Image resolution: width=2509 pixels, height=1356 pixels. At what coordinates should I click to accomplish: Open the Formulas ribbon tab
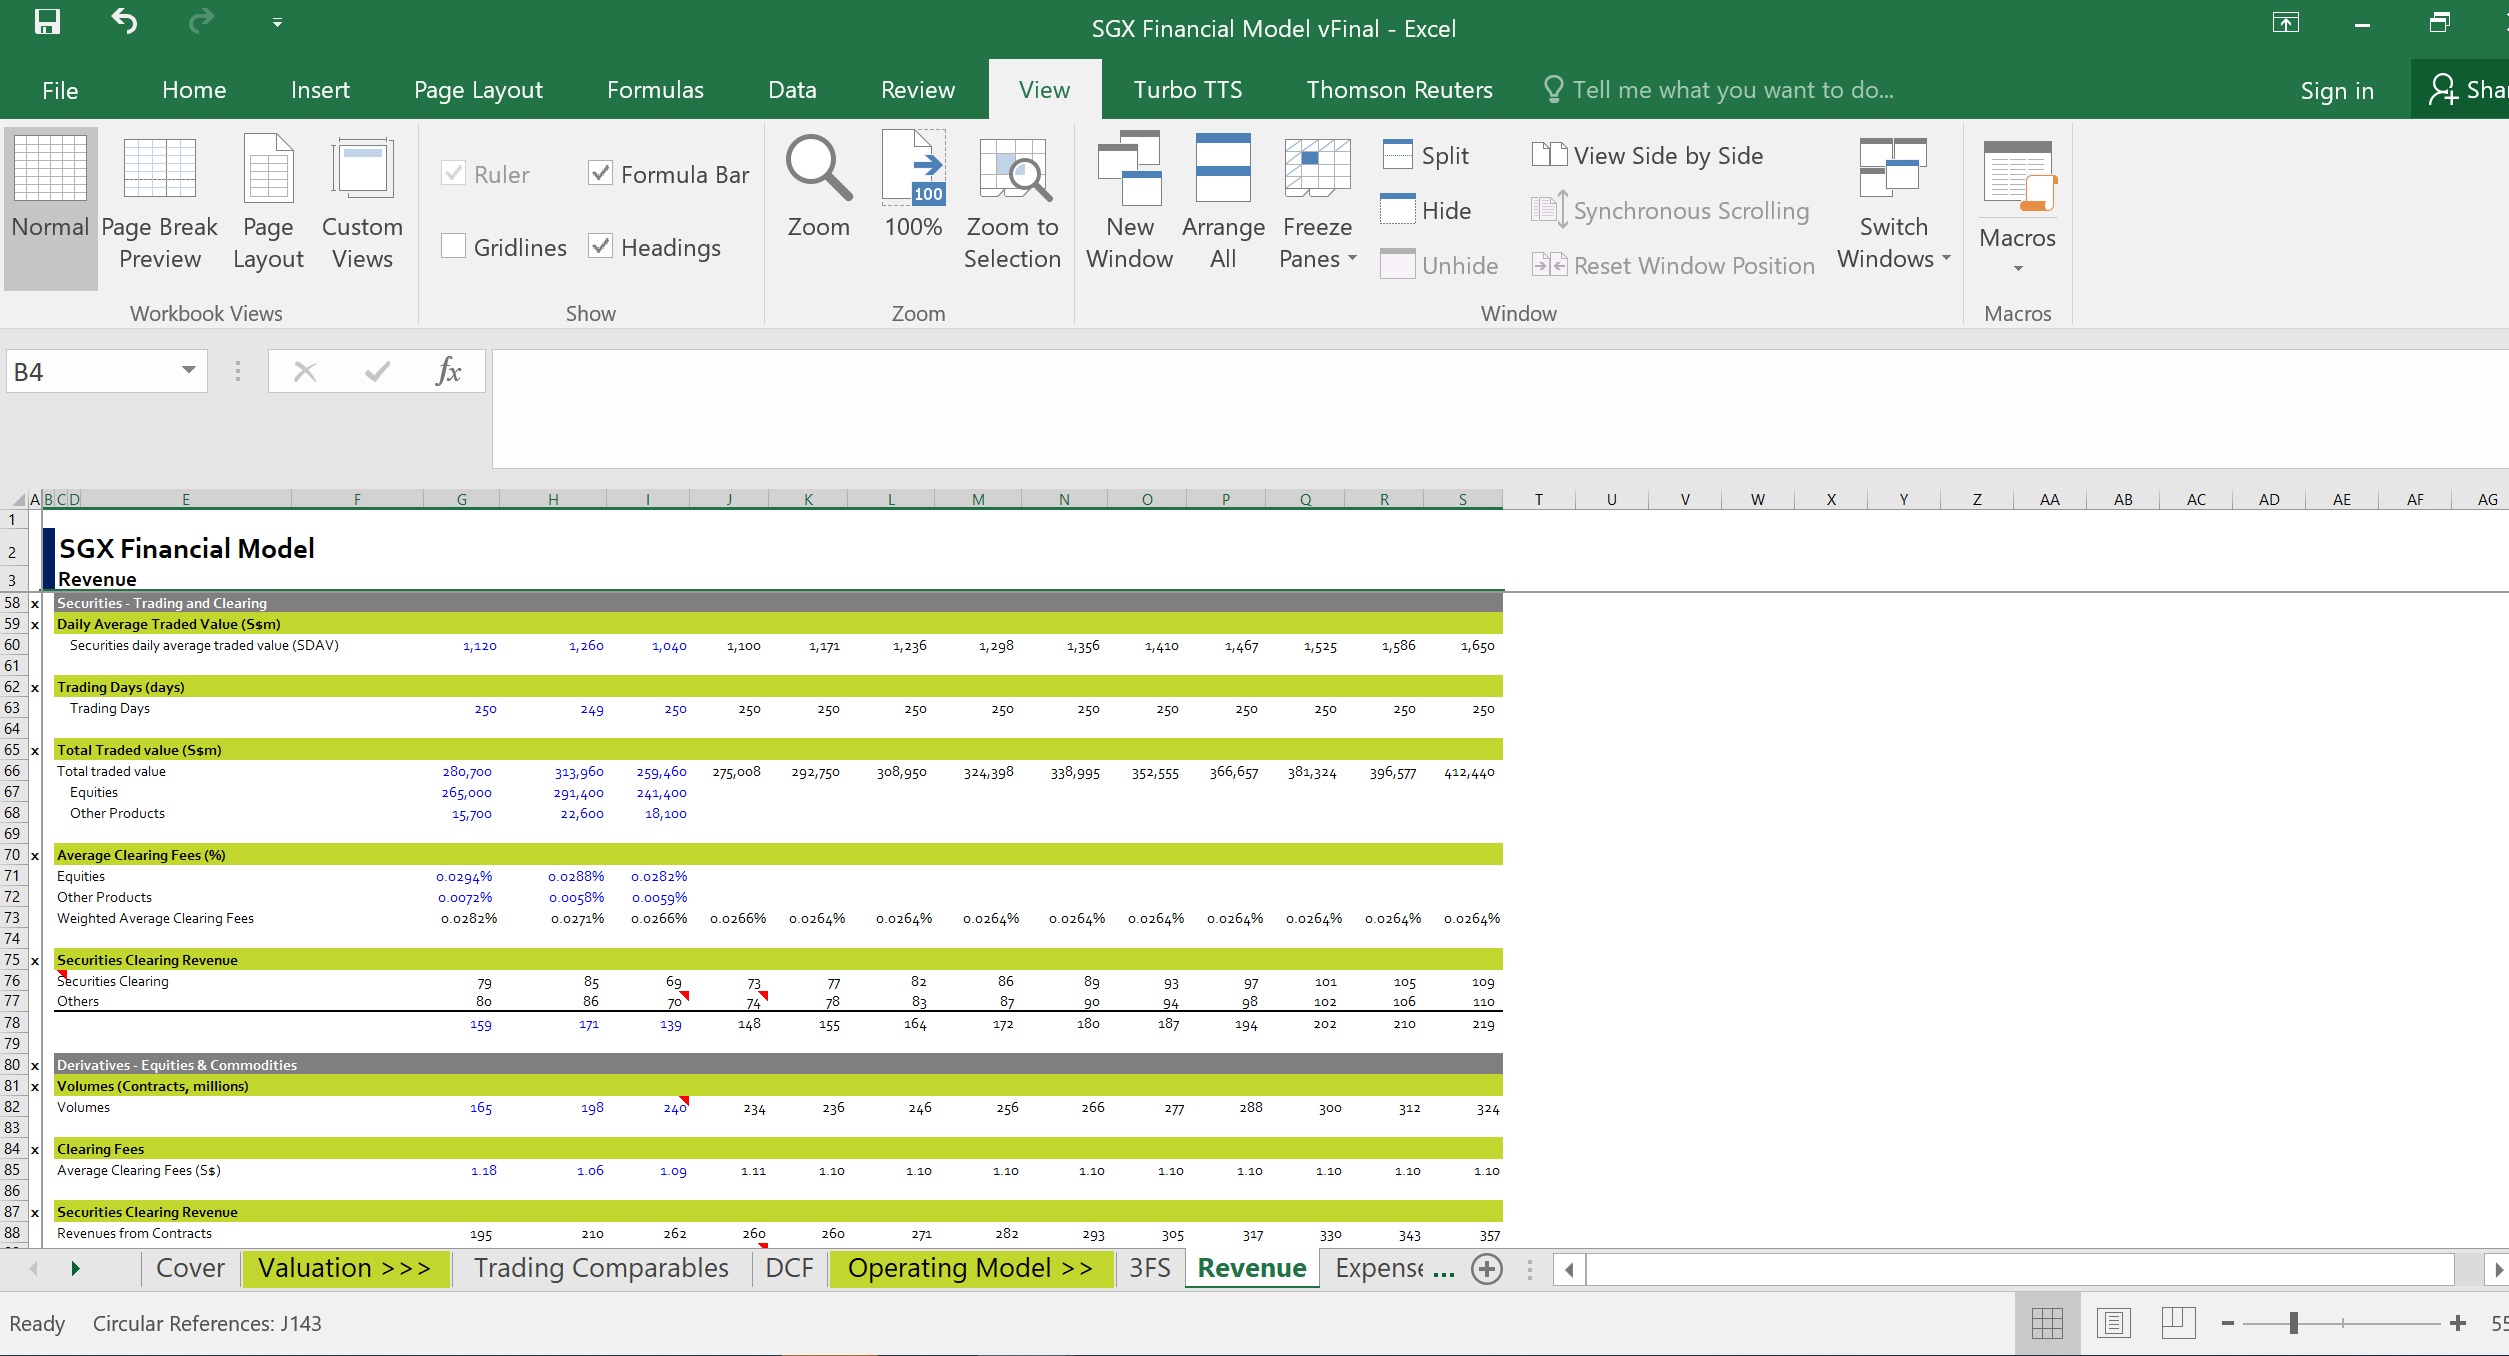coord(655,90)
